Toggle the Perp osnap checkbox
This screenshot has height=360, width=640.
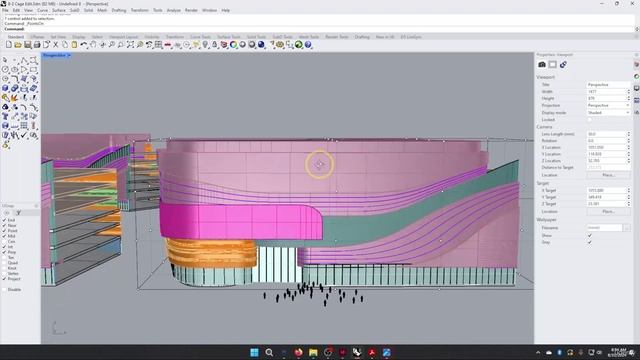(4, 252)
